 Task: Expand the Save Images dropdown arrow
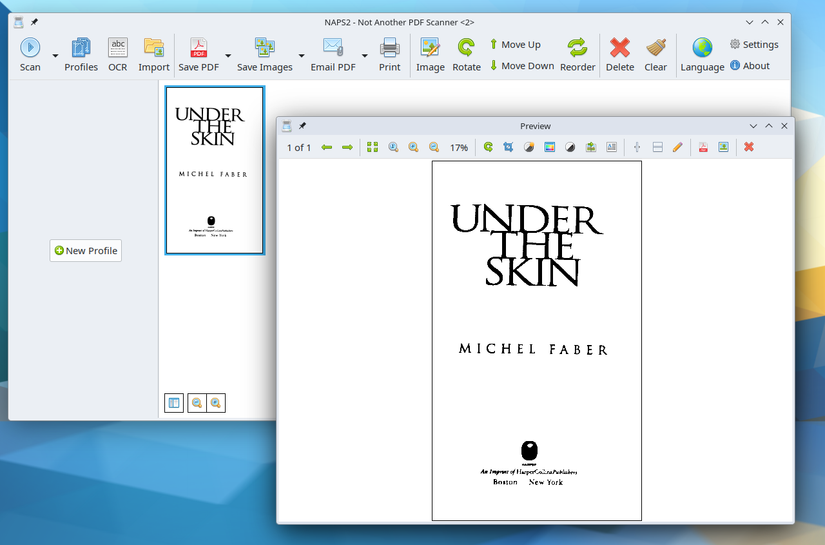[x=301, y=55]
